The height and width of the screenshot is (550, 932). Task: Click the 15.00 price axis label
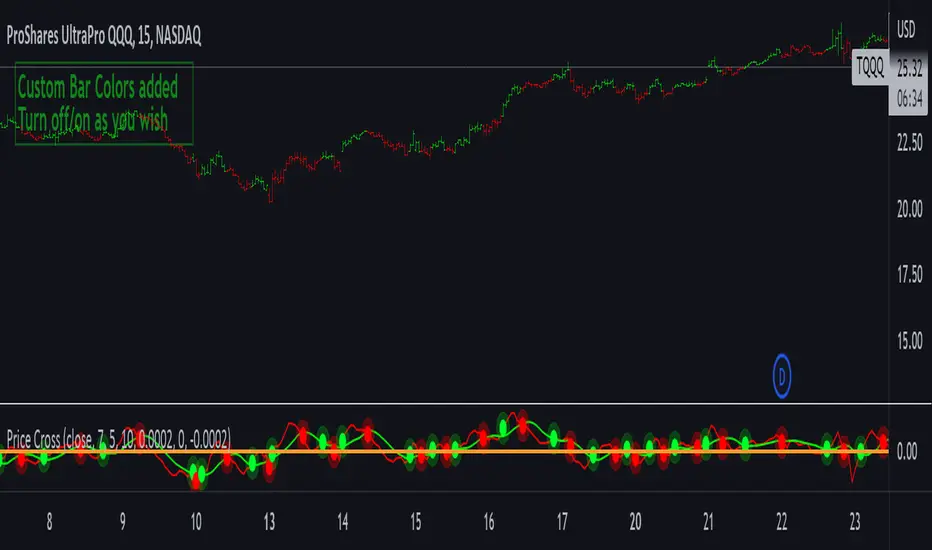909,341
